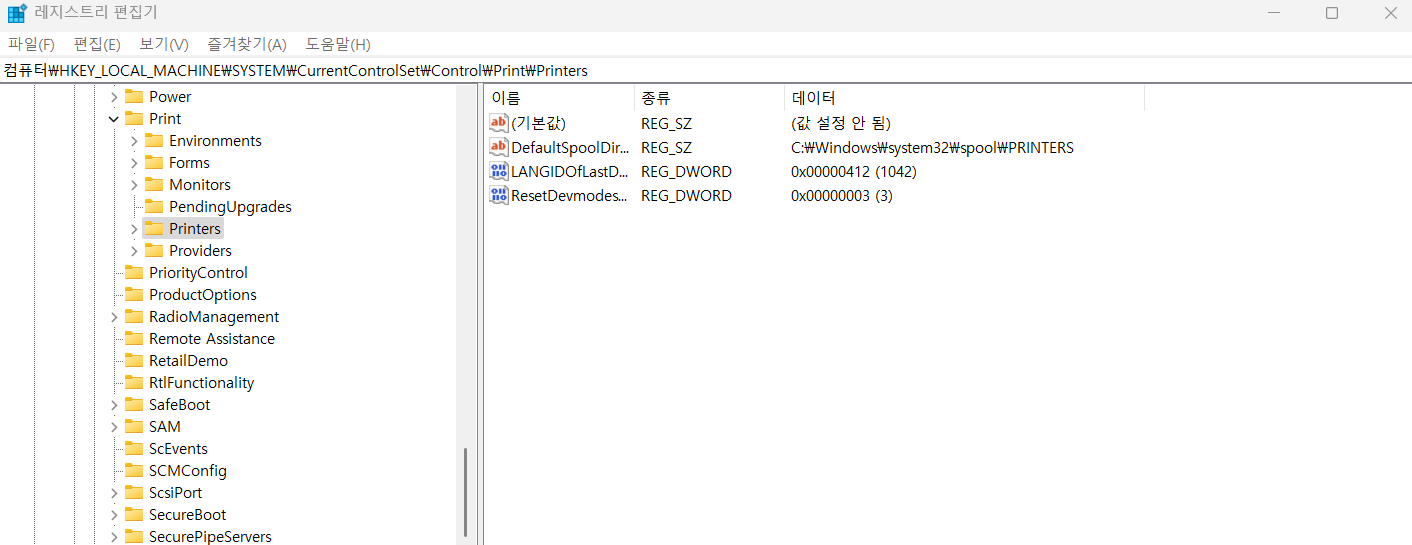Screen dimensions: 1412x545
Task: Click the Registry Editor app icon in title bar
Action: coord(17,13)
